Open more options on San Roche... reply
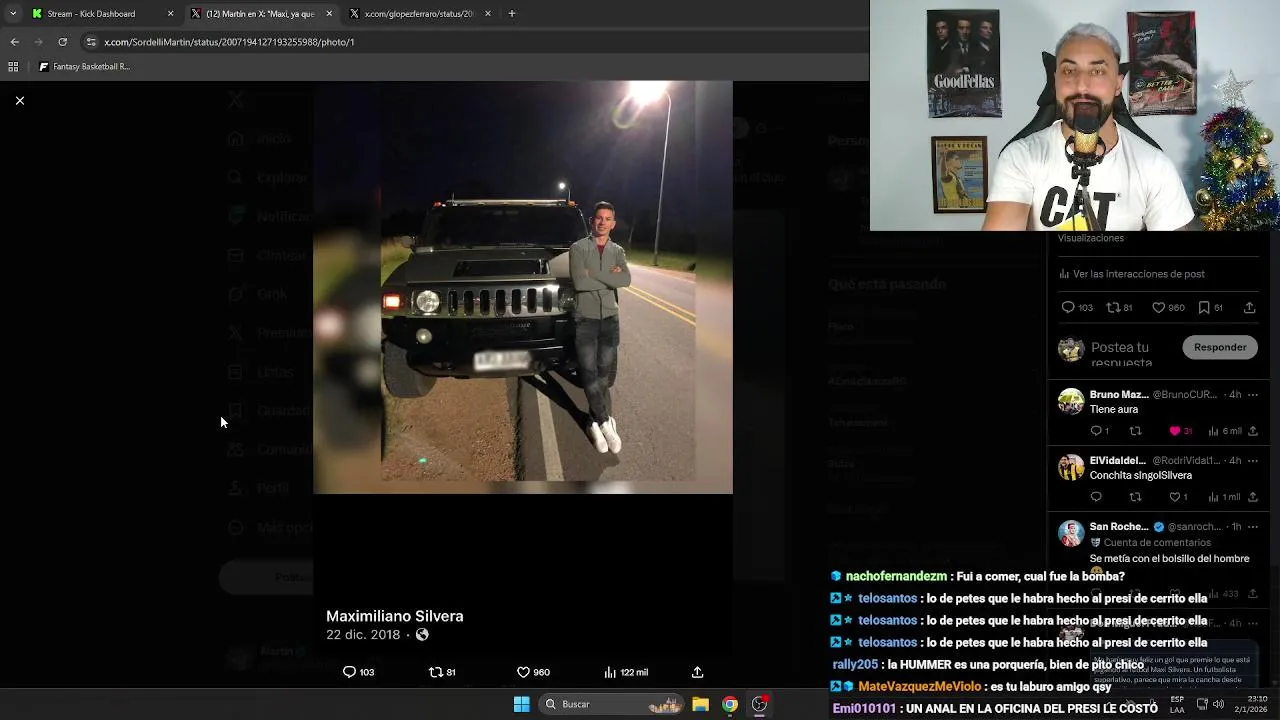 tap(1252, 527)
